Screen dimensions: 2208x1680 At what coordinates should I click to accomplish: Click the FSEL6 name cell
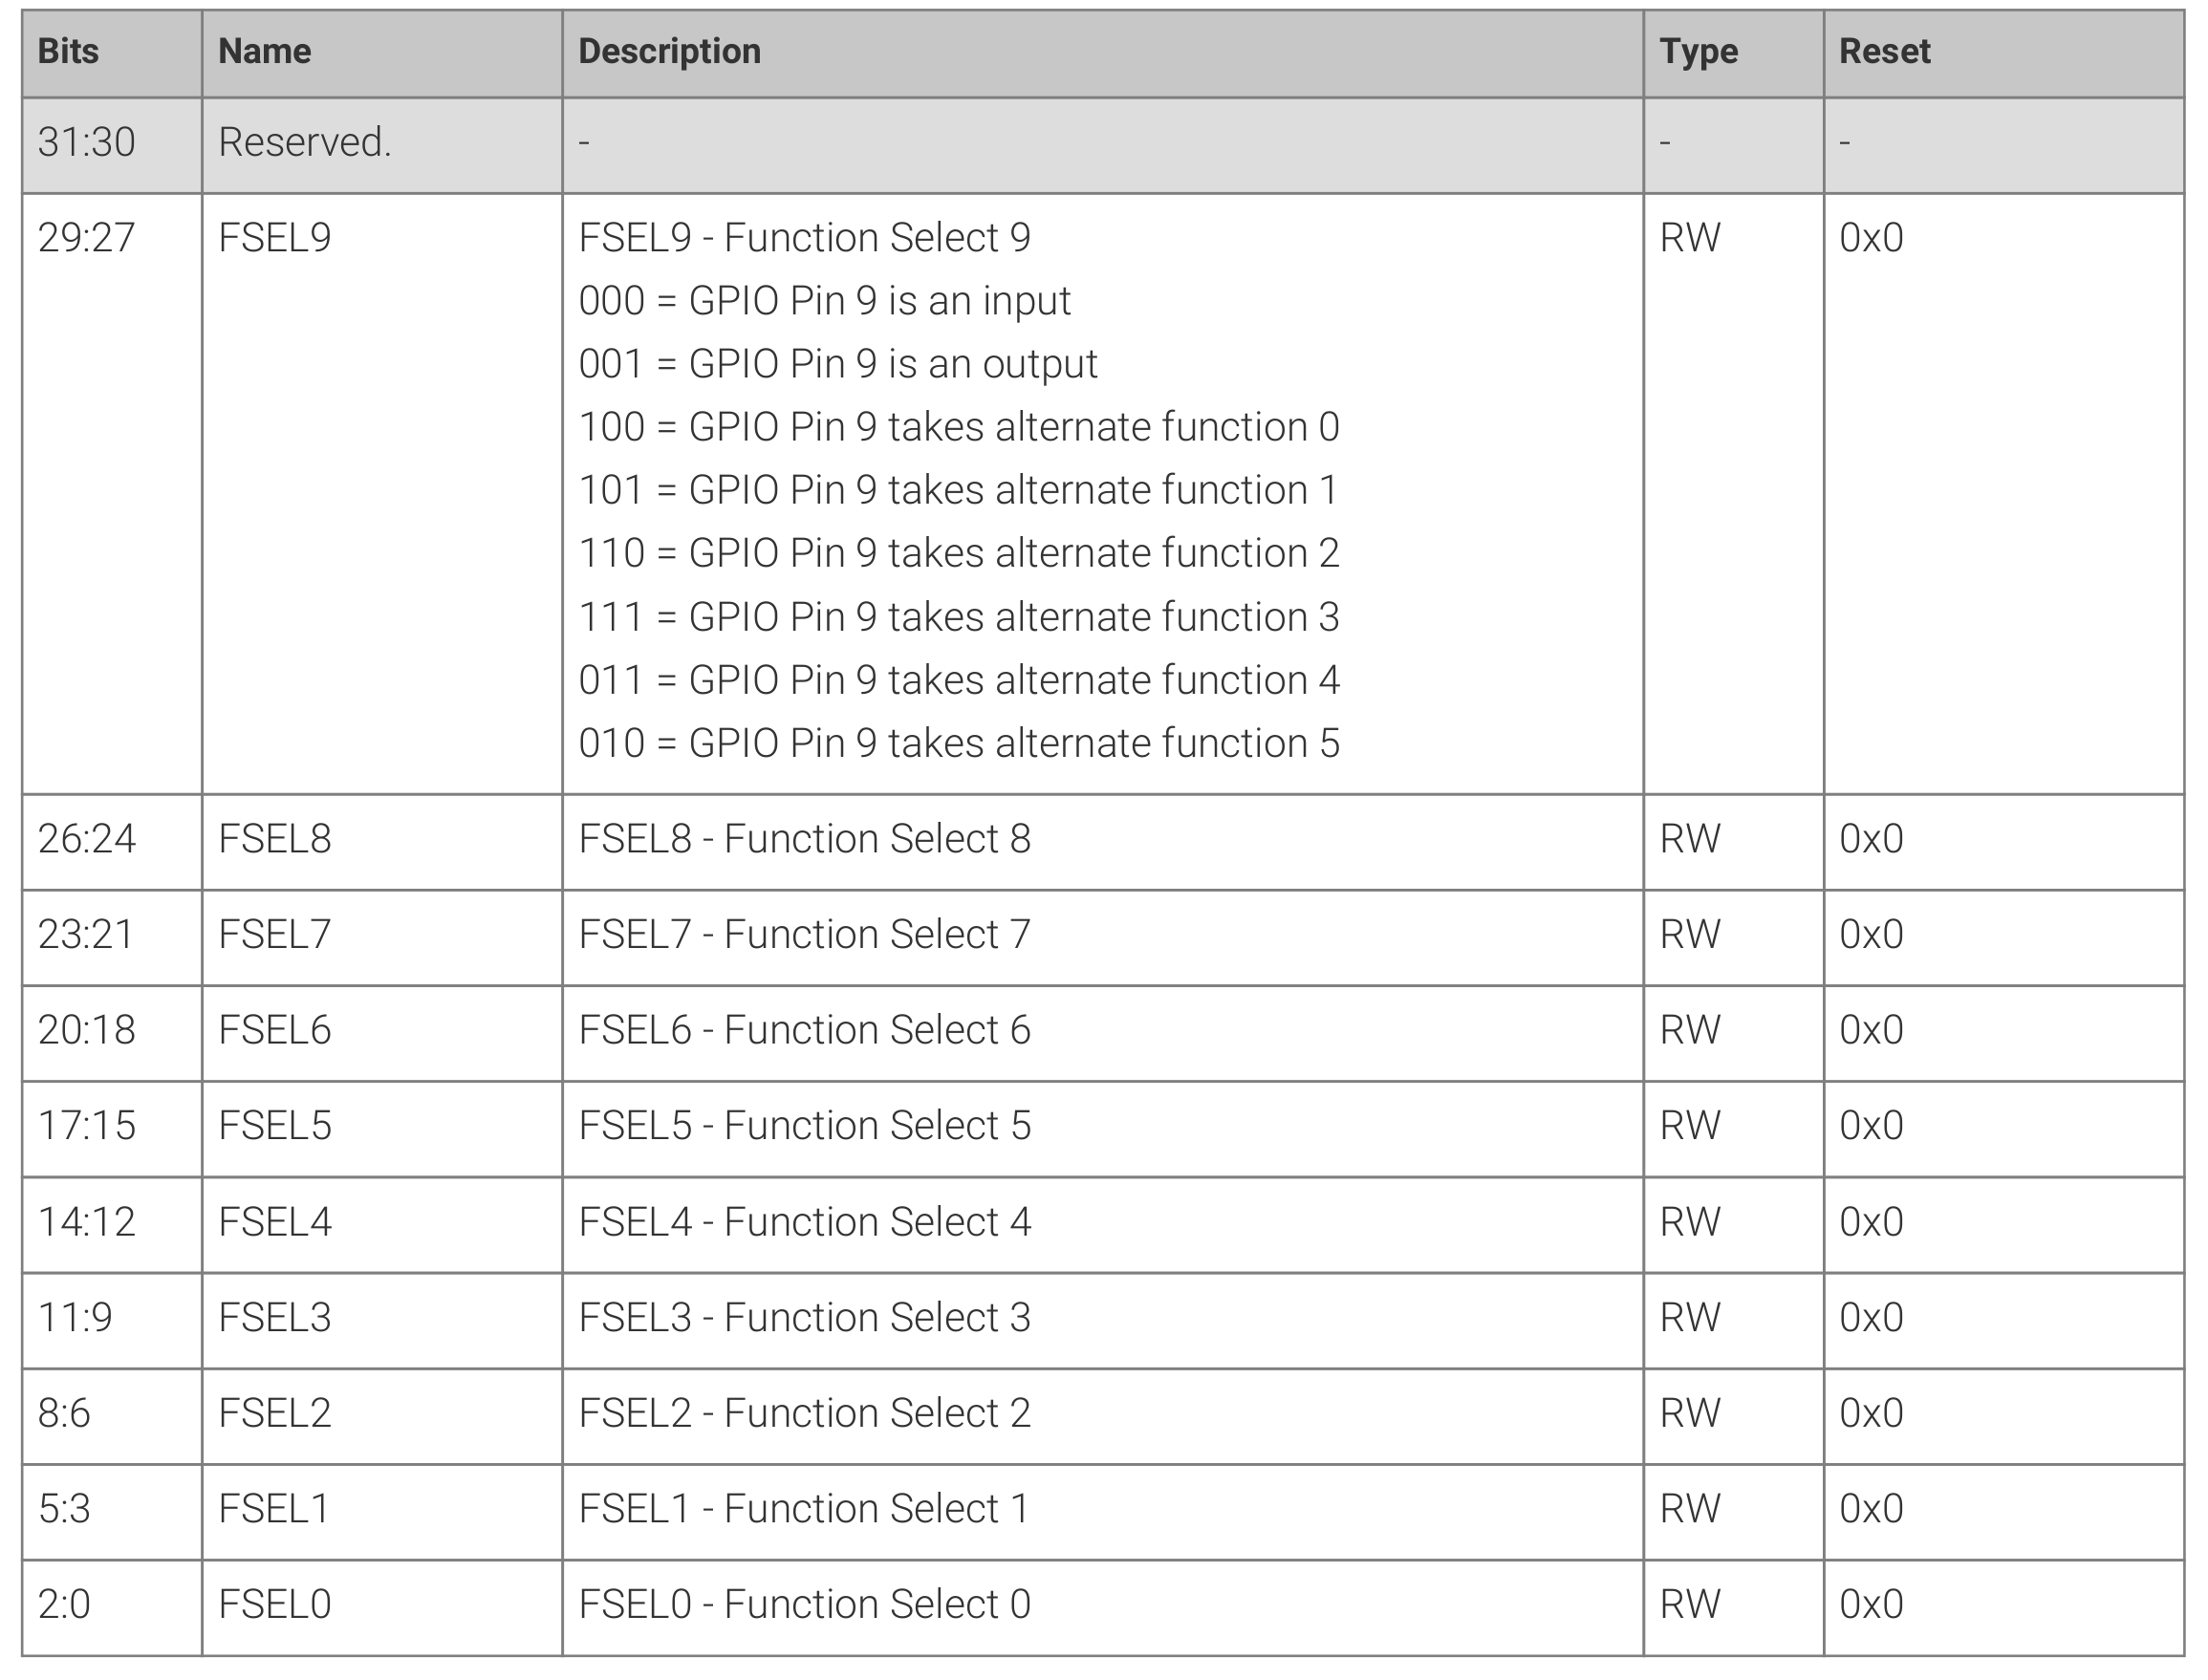coord(274,1030)
